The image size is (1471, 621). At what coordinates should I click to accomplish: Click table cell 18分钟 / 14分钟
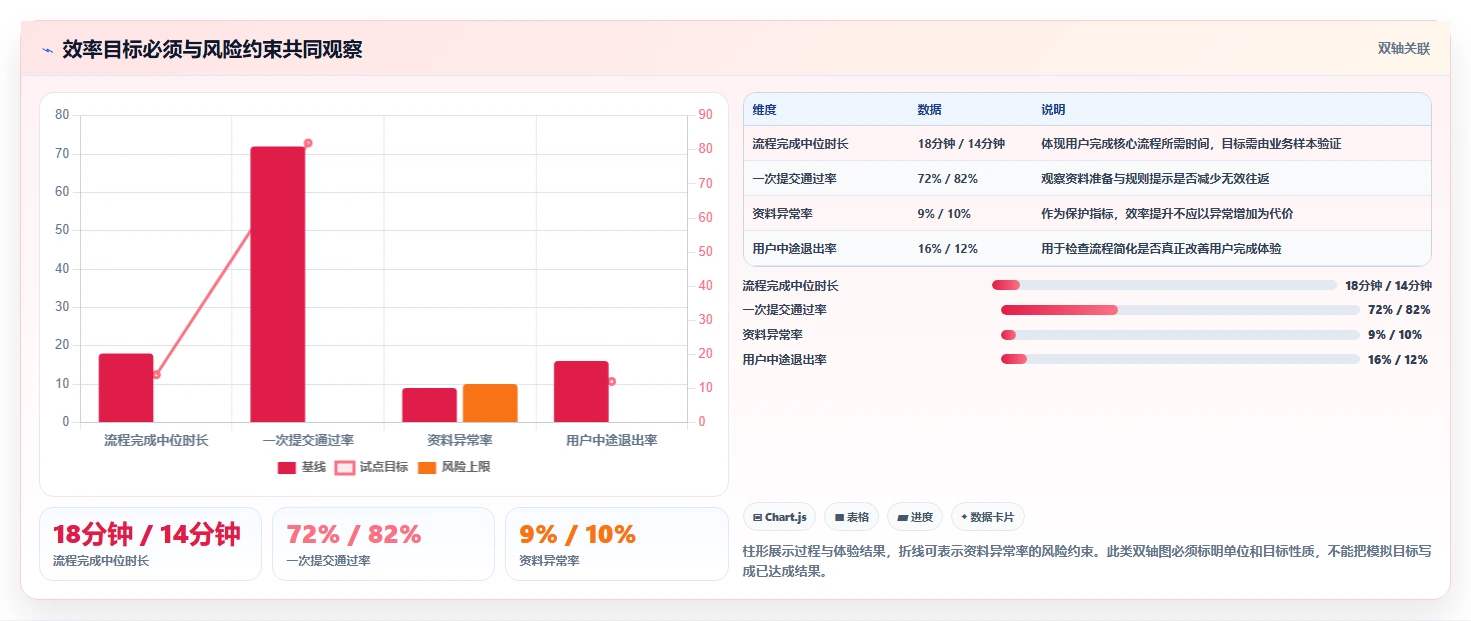(961, 144)
